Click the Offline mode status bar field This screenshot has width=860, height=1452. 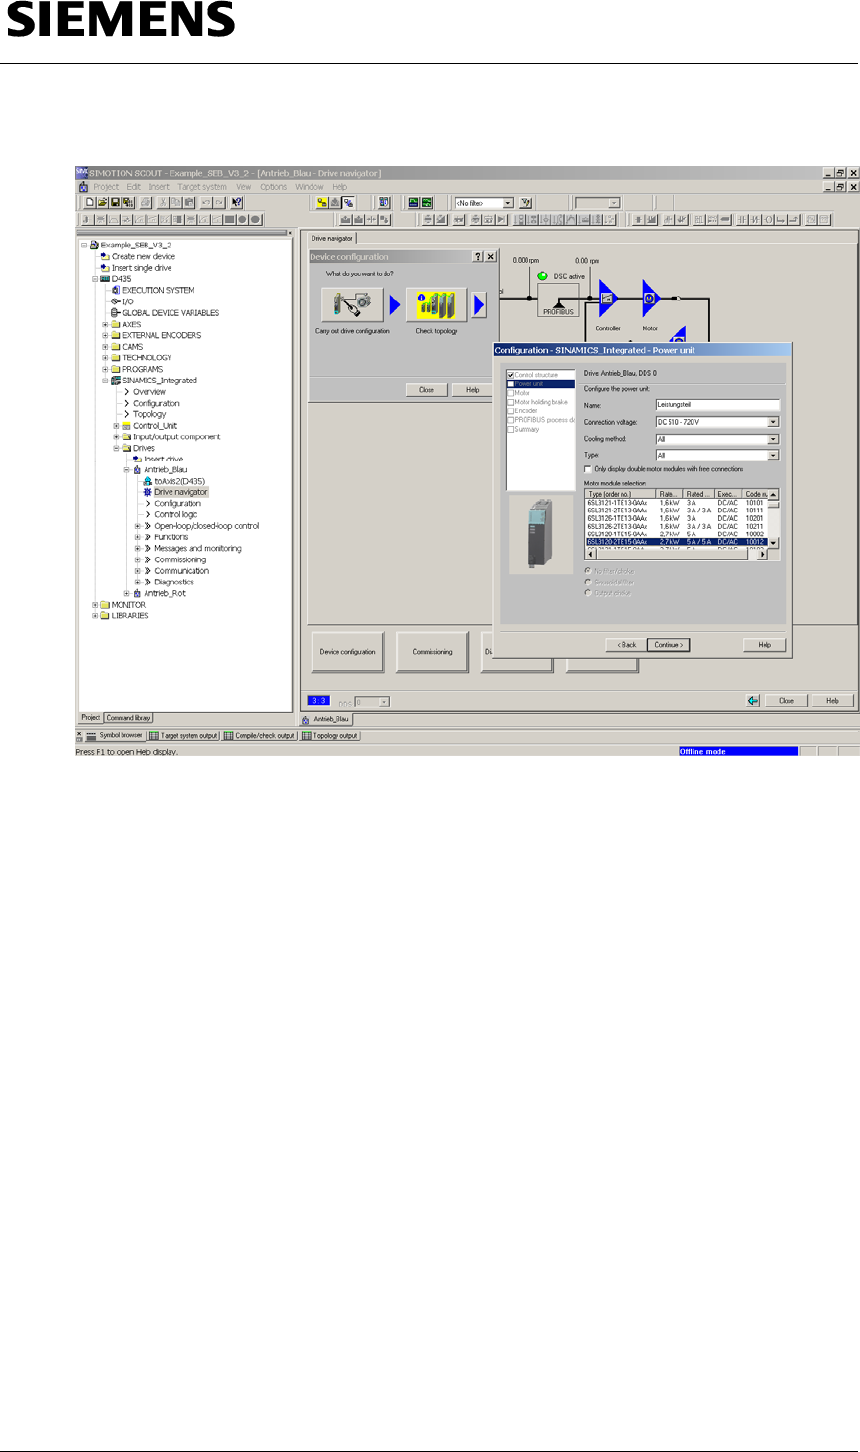tap(737, 751)
